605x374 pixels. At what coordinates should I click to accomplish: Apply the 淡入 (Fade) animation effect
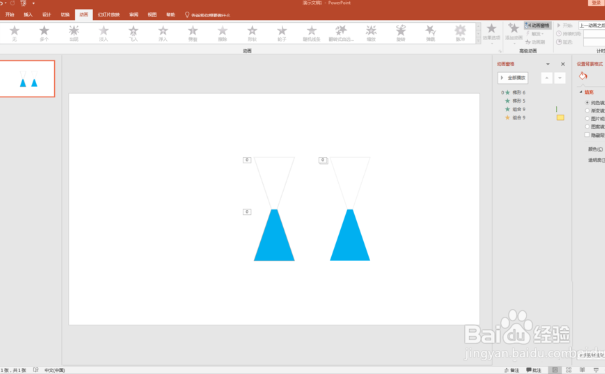point(103,34)
